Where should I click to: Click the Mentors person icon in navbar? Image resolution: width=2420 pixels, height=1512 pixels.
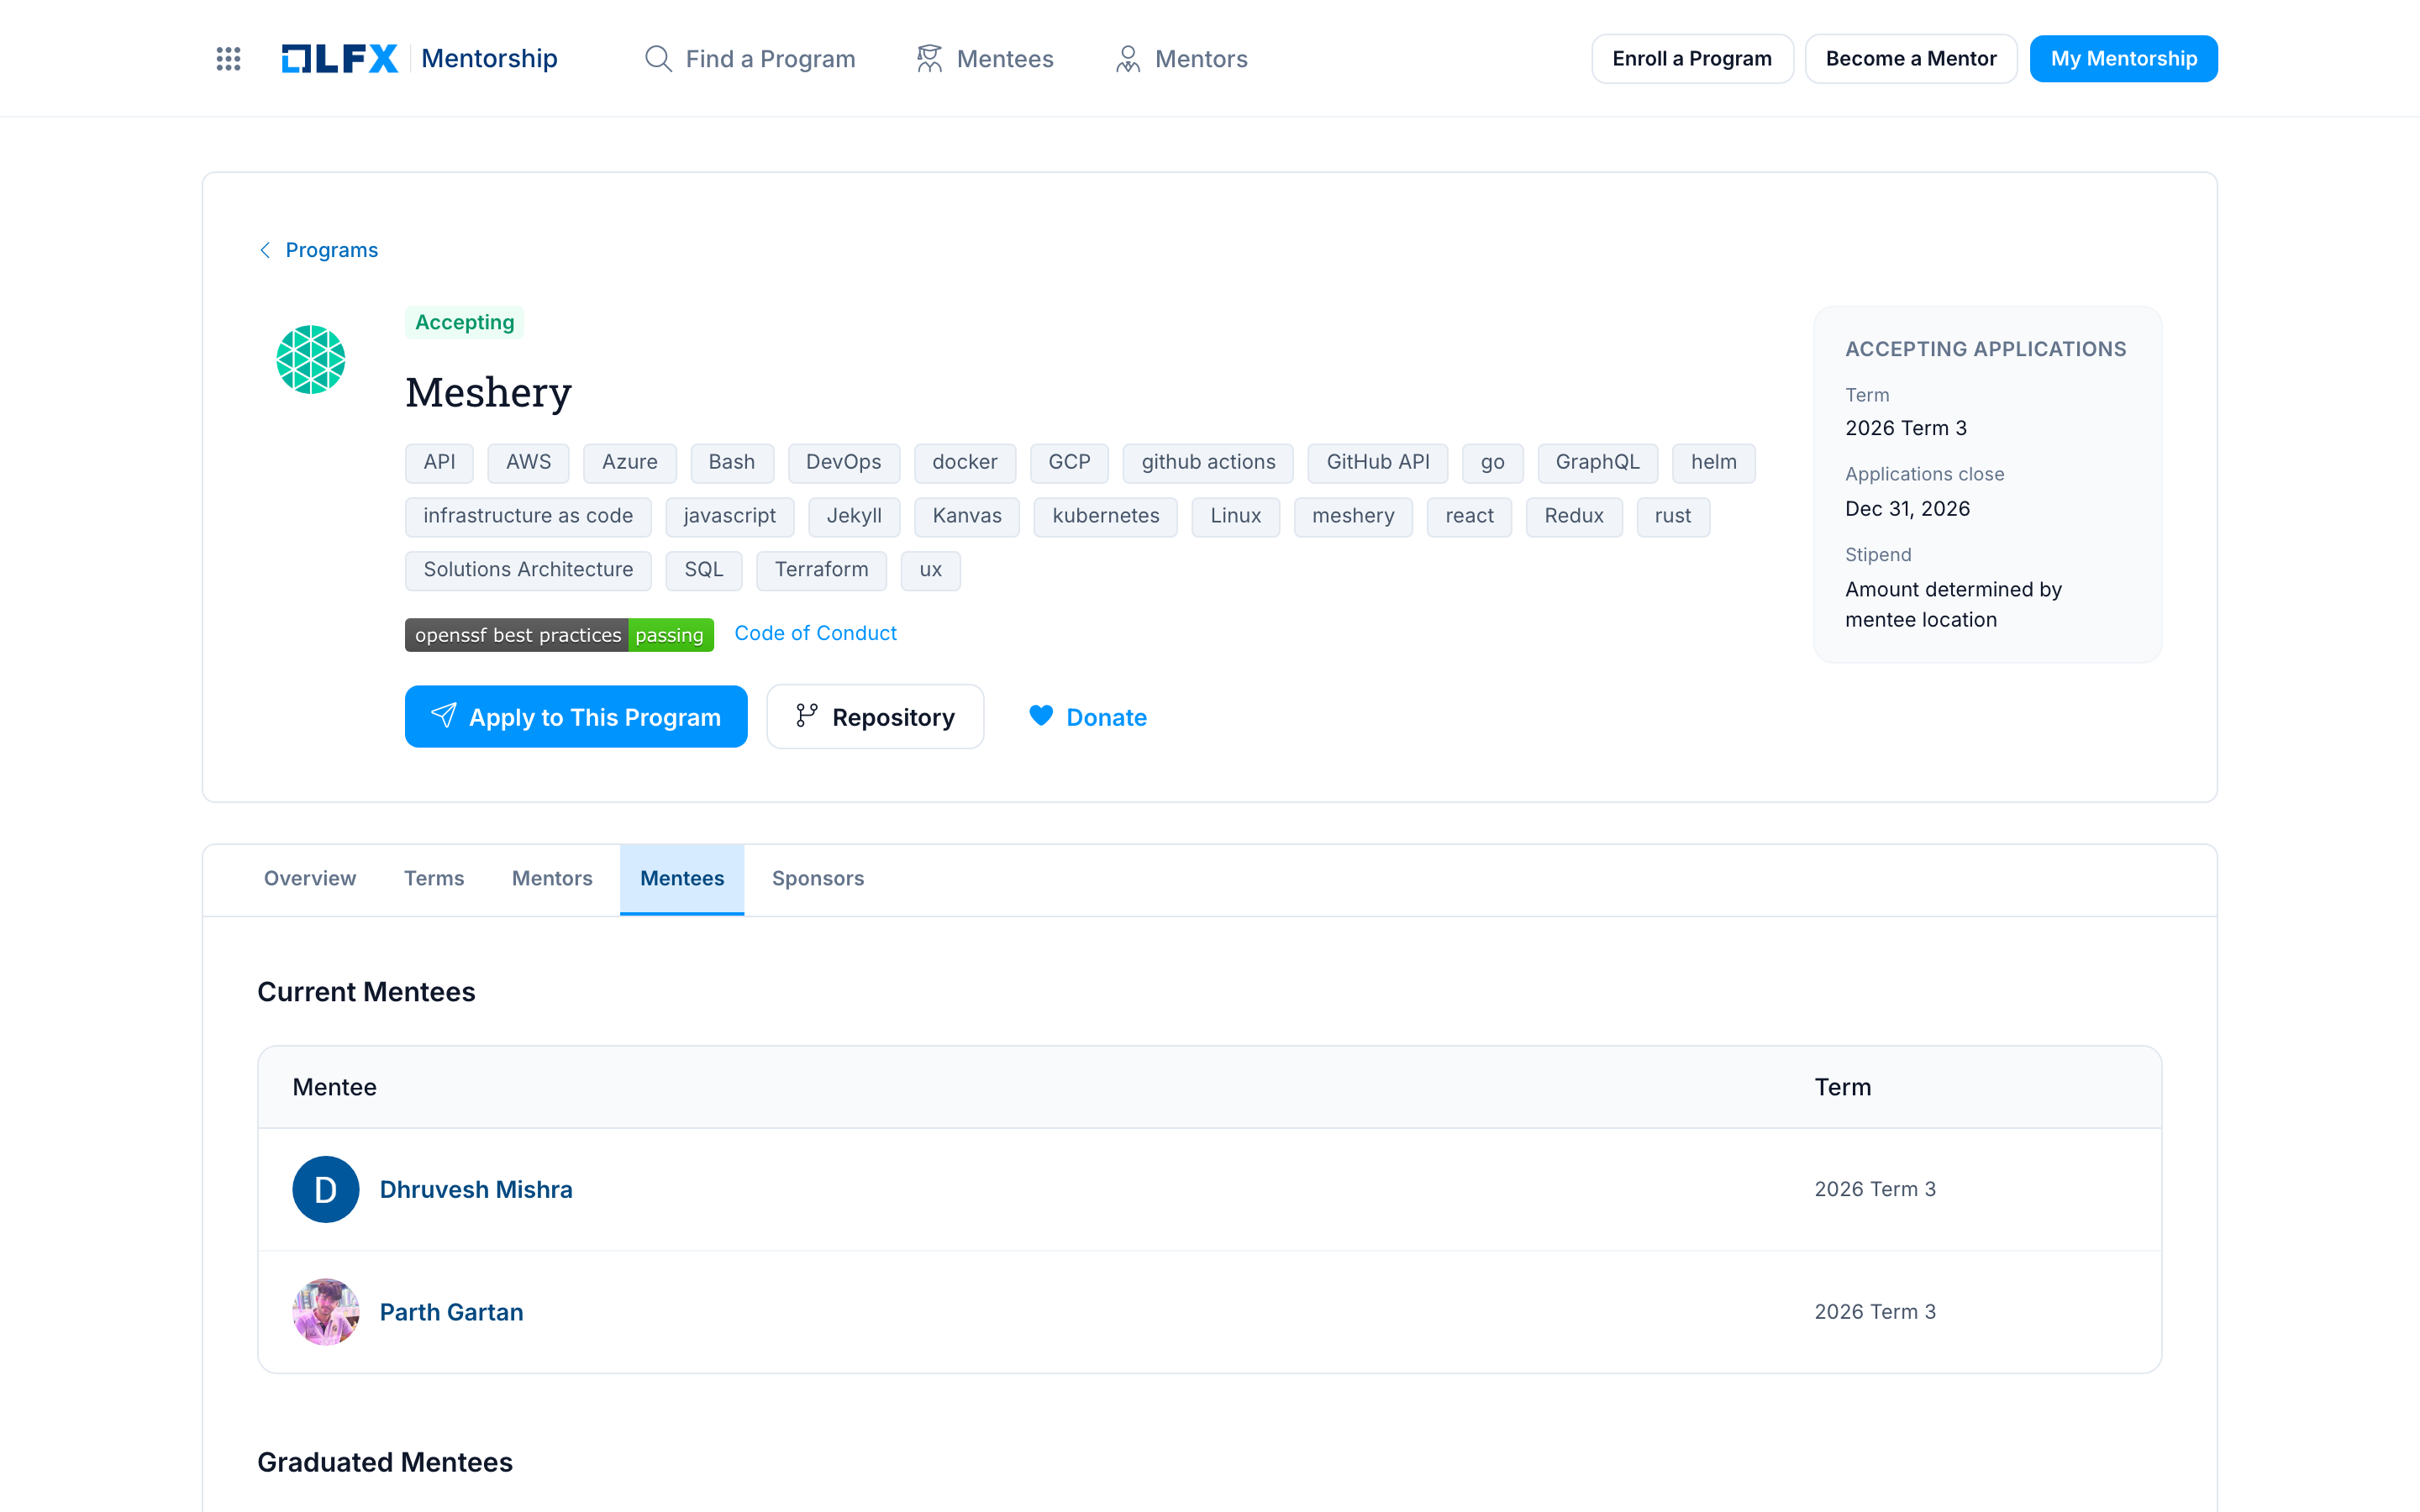pos(1128,59)
